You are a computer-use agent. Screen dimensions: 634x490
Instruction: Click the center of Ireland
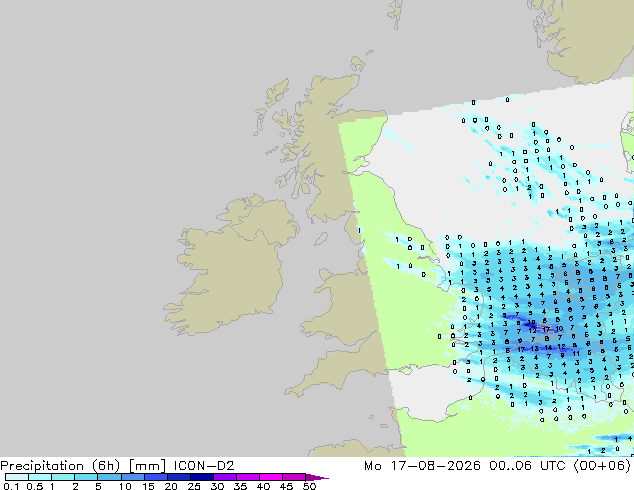230,267
